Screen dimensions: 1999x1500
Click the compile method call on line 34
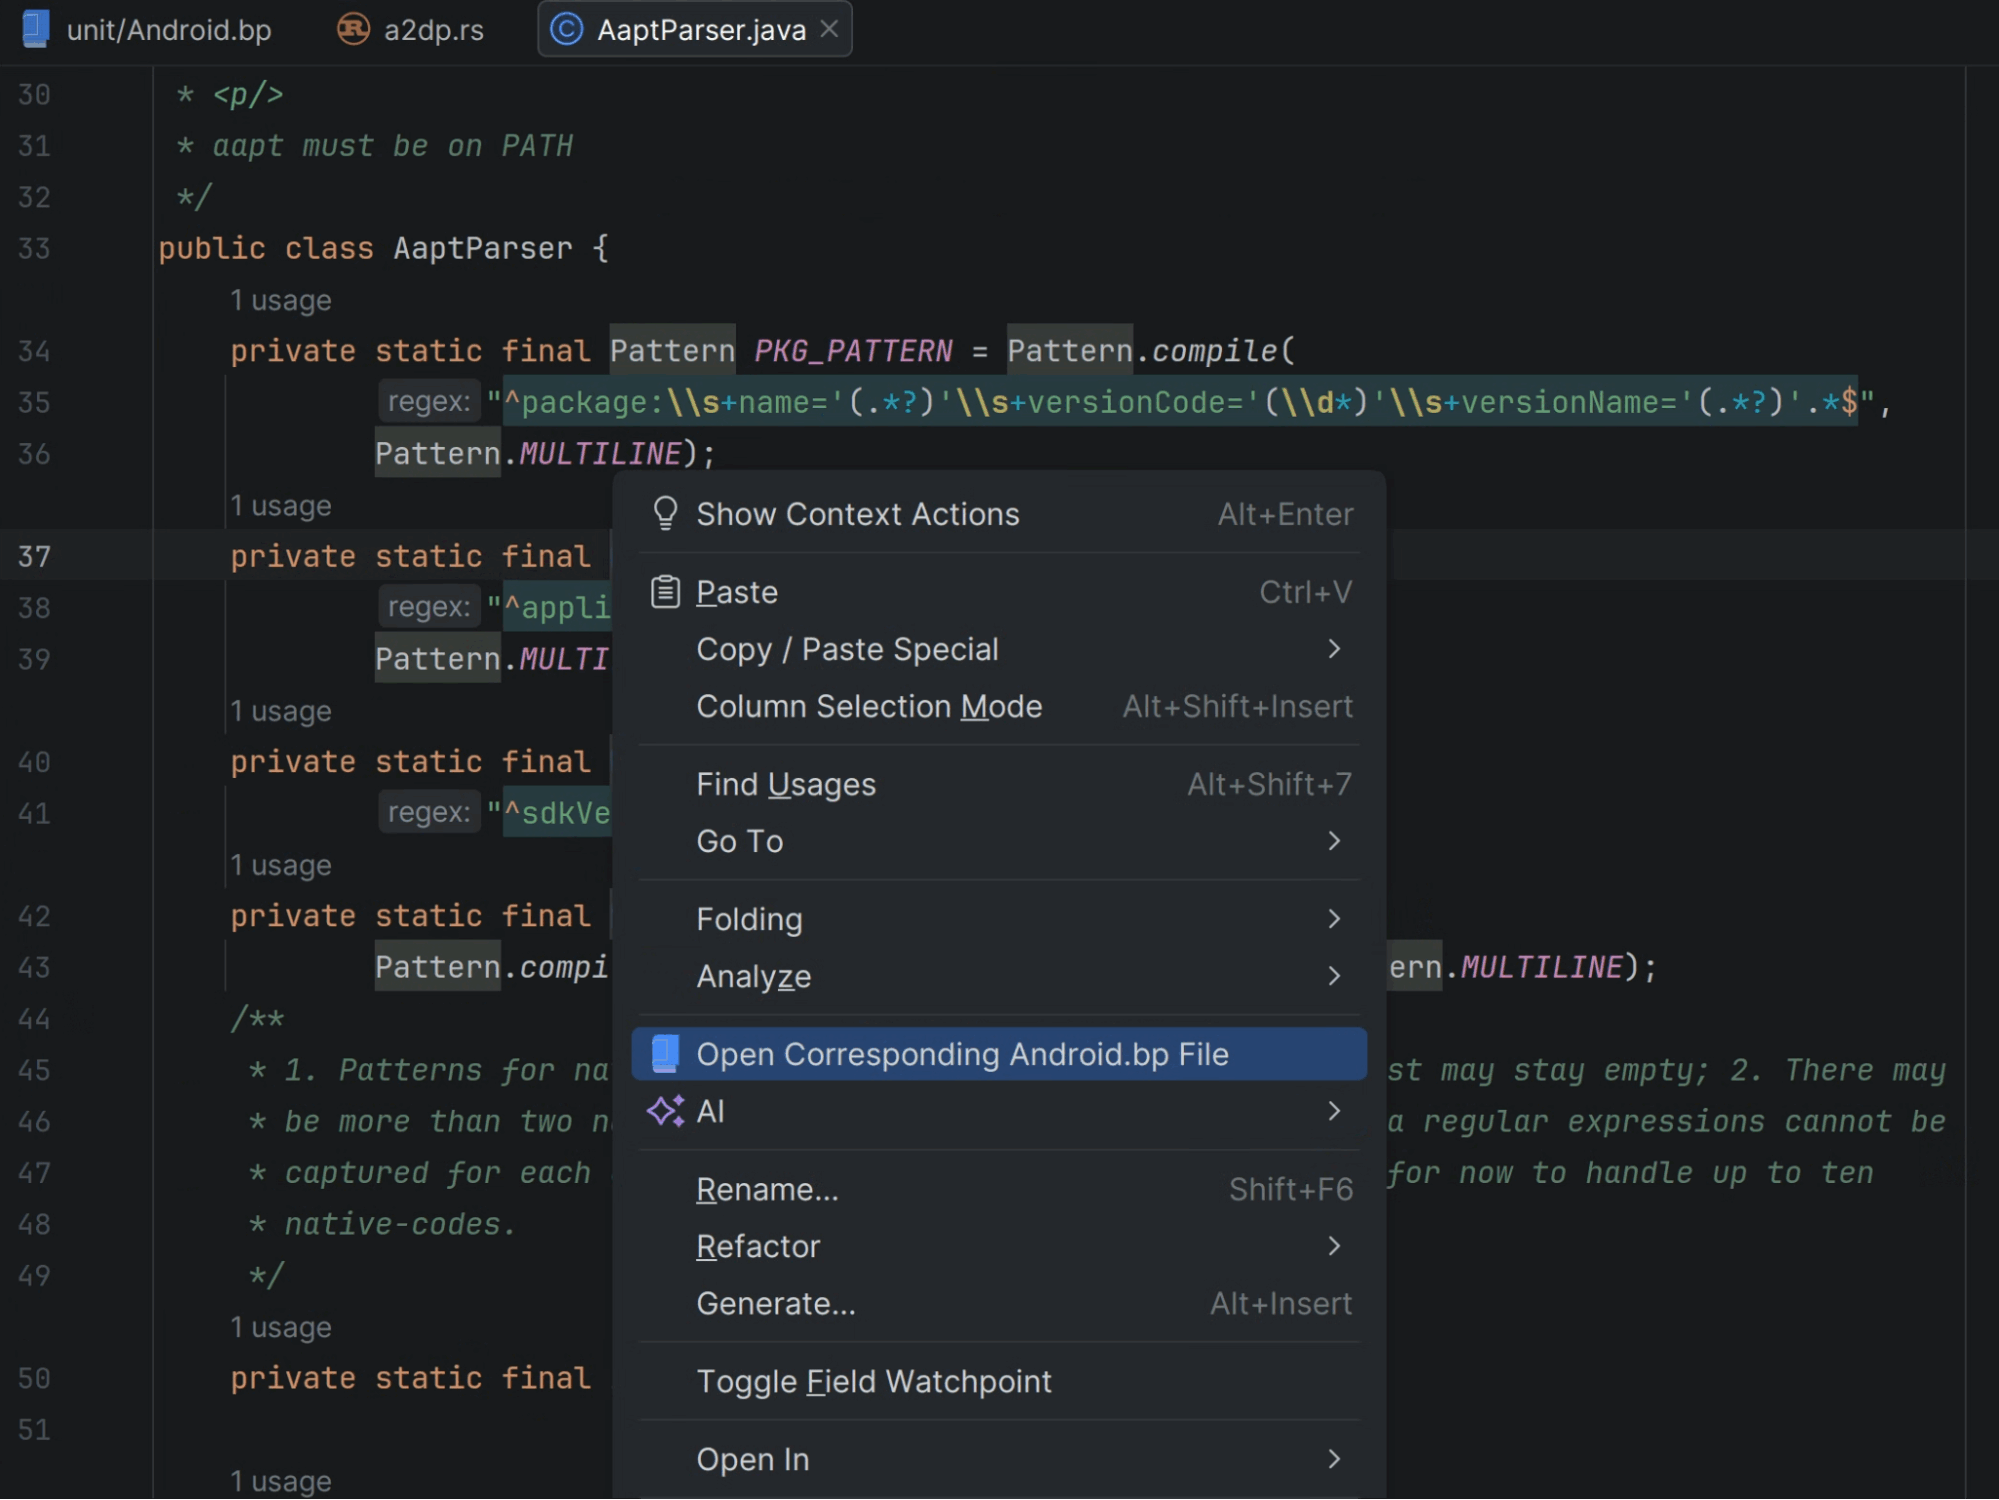tap(1214, 351)
